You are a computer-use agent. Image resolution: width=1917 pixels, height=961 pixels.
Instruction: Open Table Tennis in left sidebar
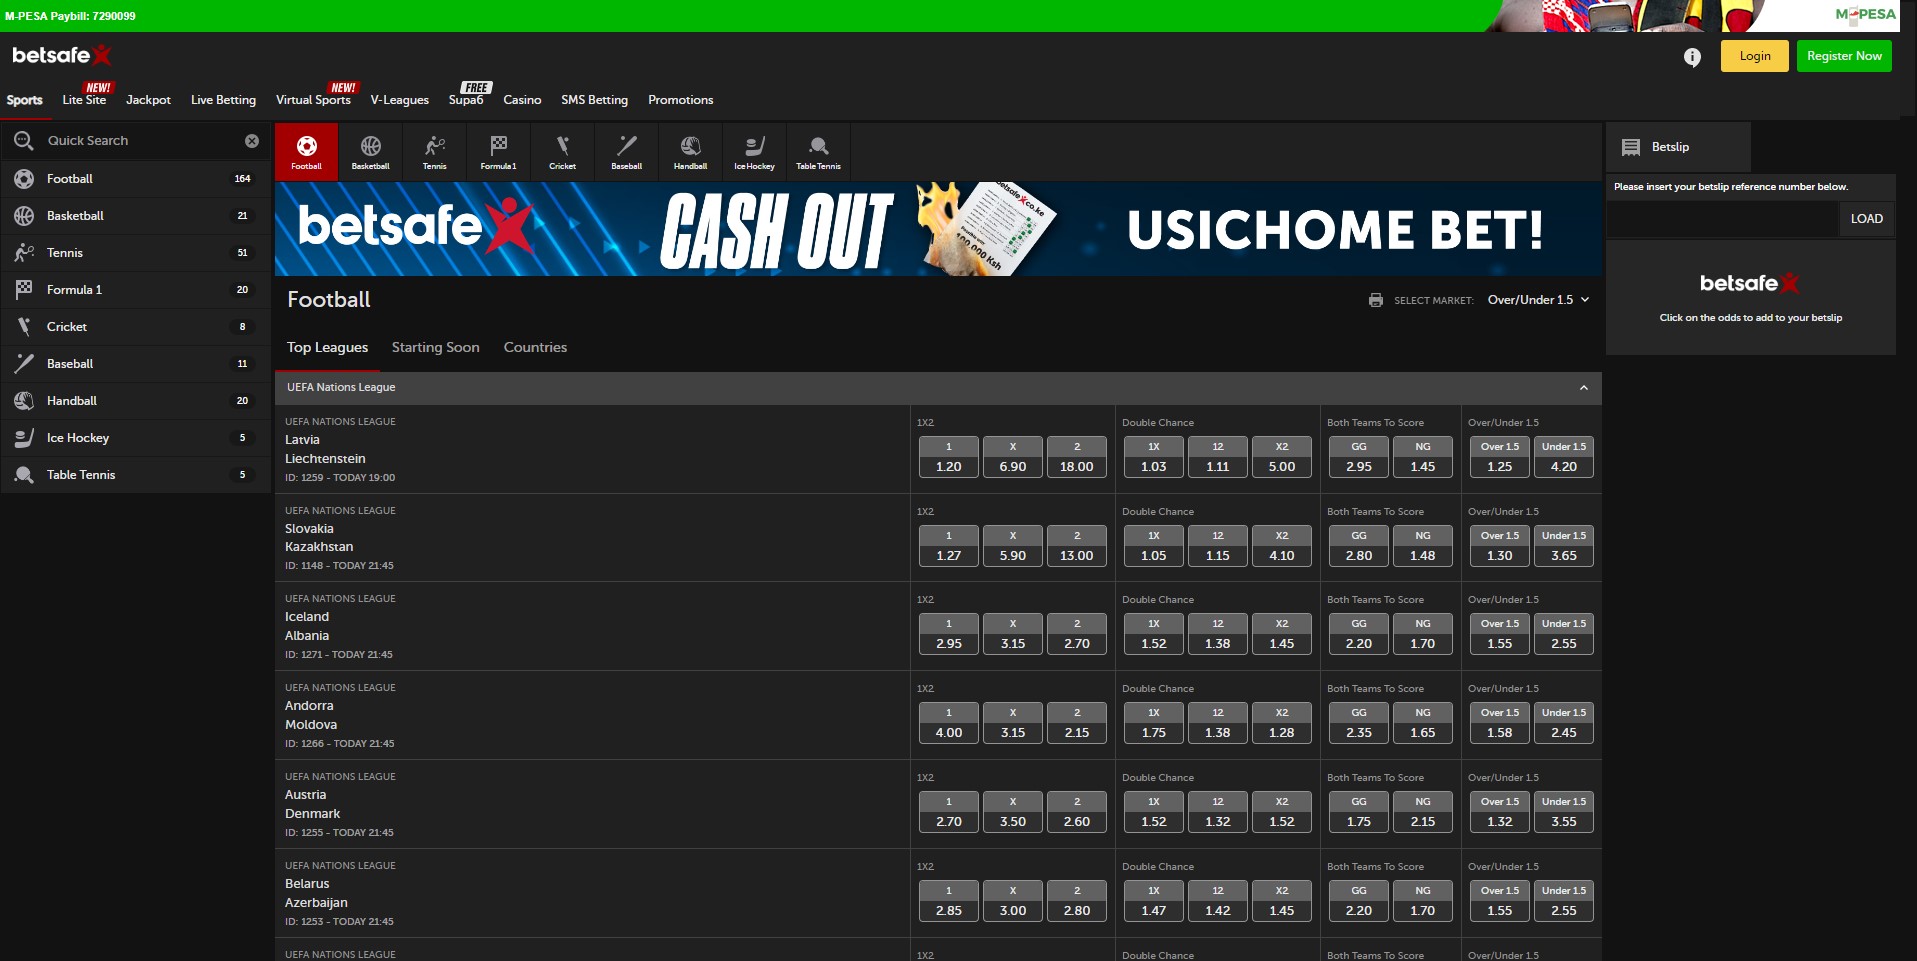[135, 475]
